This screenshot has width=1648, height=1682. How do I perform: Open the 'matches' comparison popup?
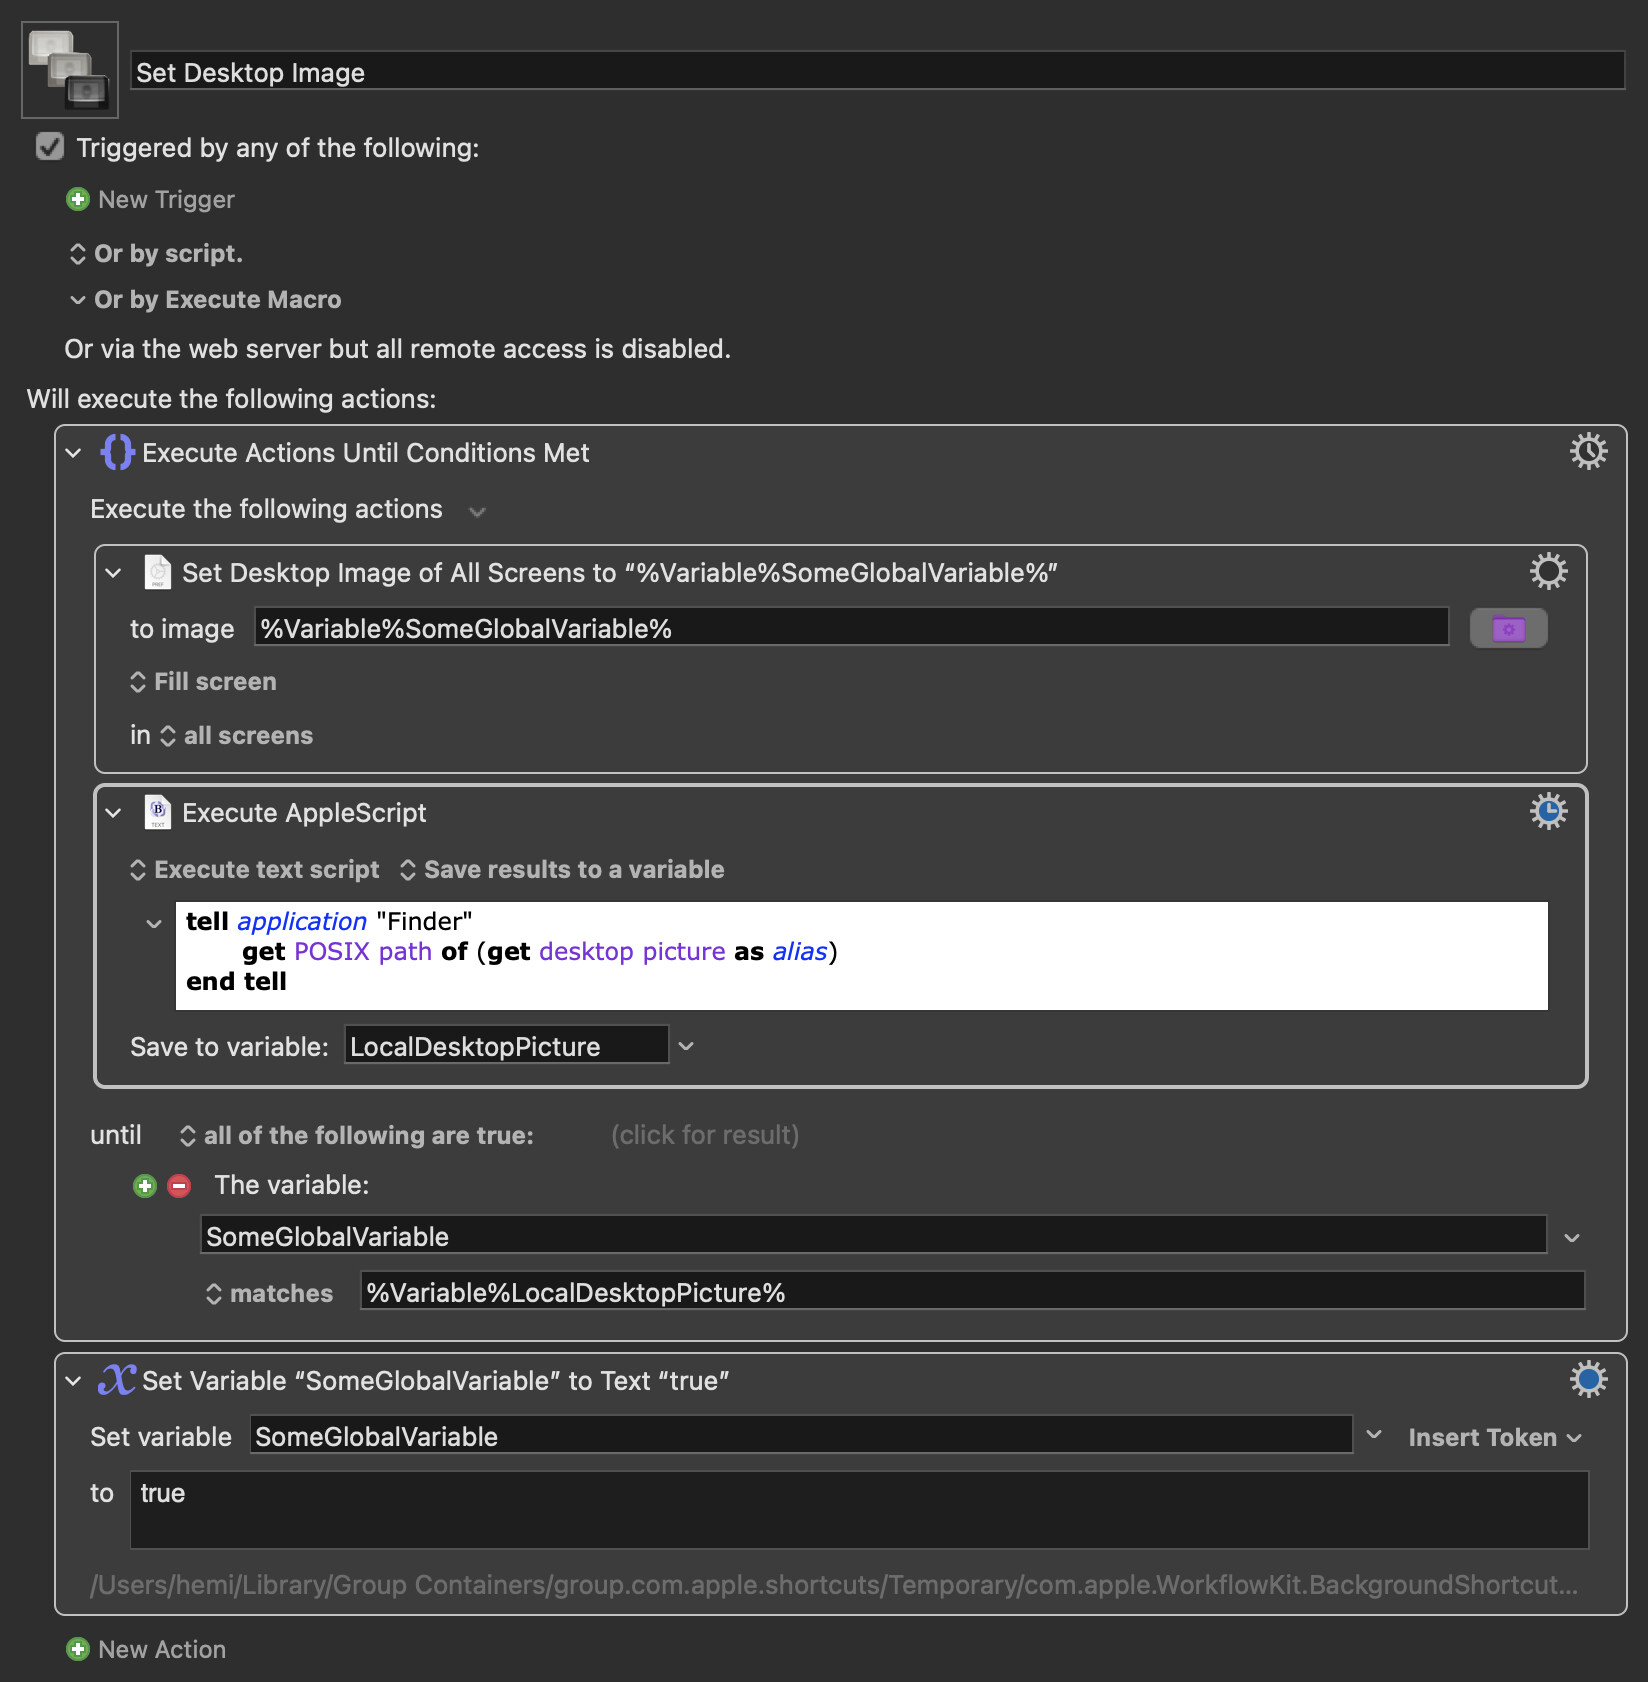(270, 1294)
